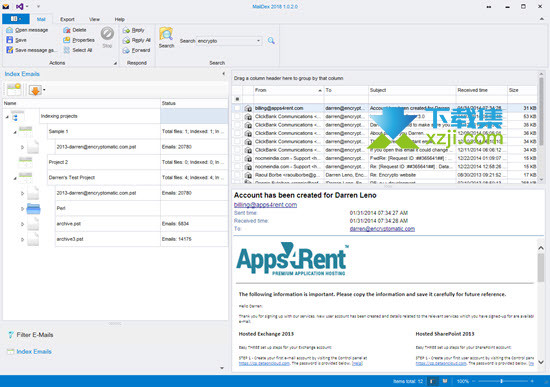Switch to the Export ribbon tab

click(67, 19)
